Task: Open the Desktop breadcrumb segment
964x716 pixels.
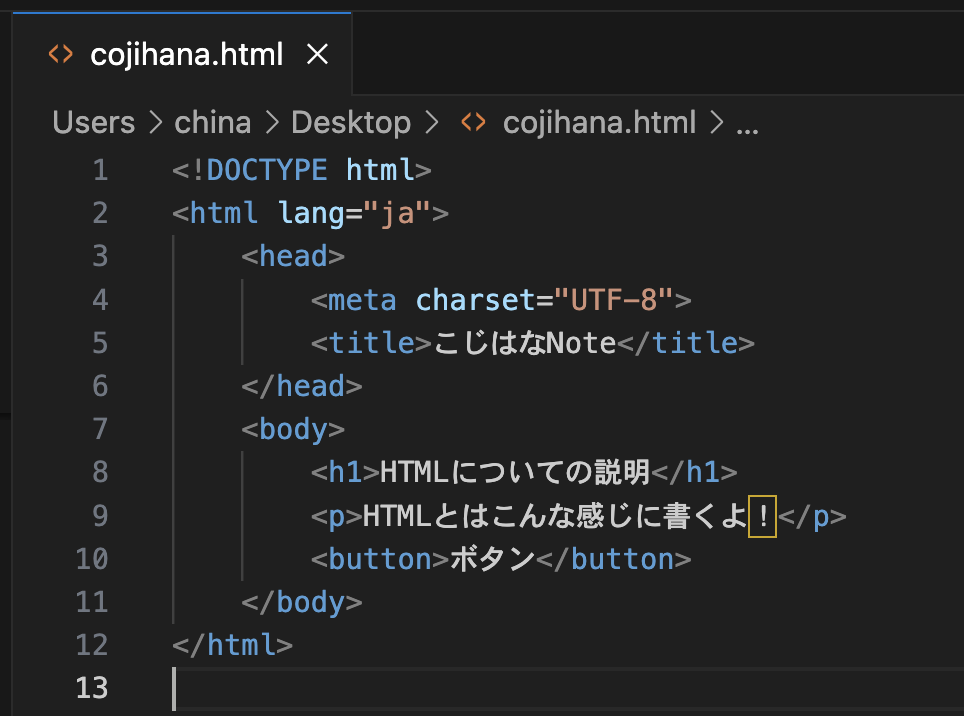Action: click(x=351, y=122)
